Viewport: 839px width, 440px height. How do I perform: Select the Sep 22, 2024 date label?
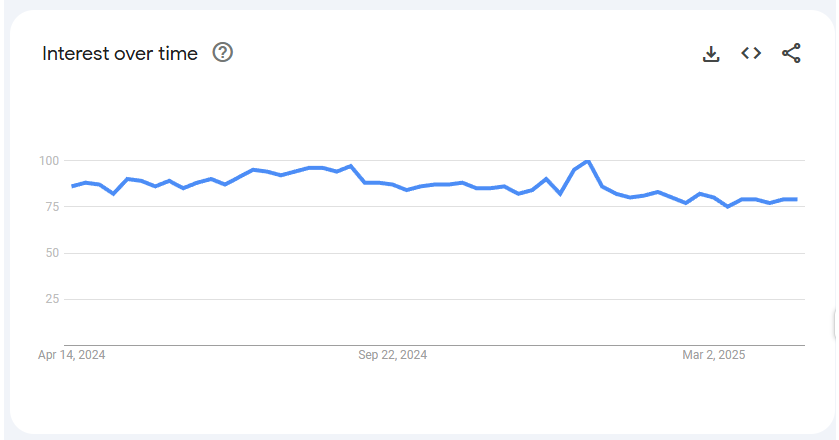(393, 355)
